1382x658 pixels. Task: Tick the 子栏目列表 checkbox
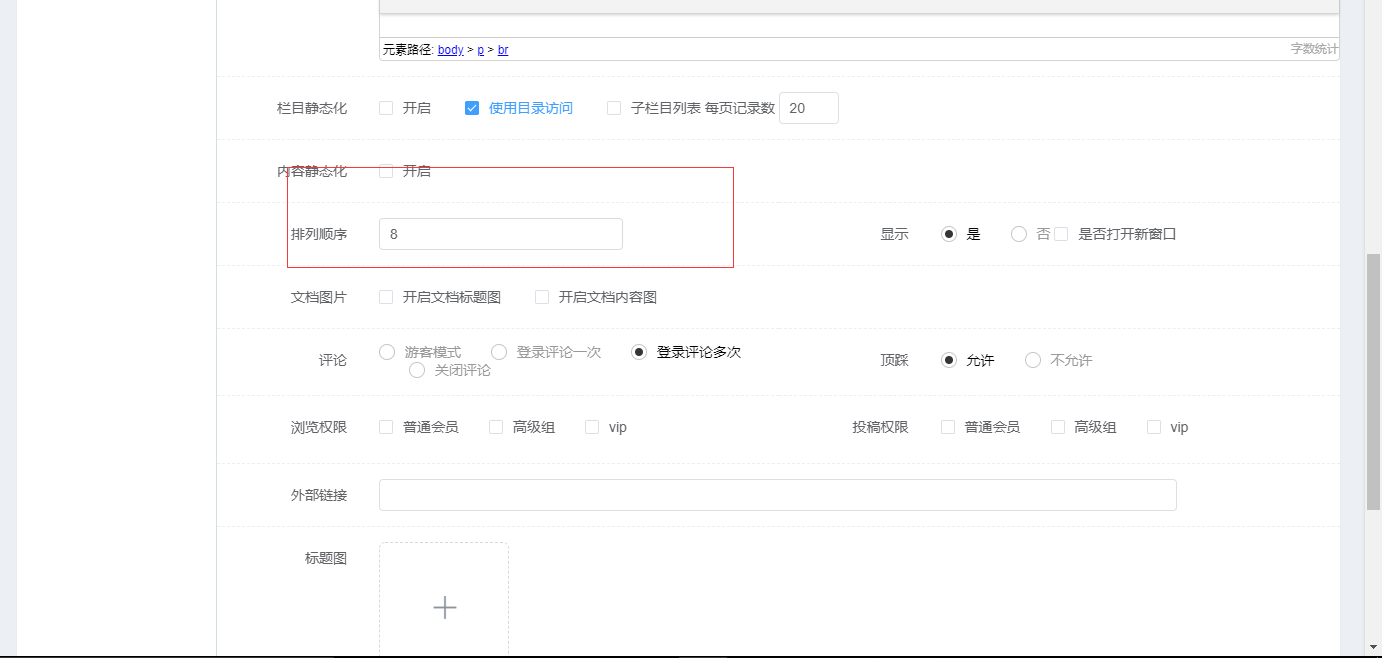[x=614, y=108]
